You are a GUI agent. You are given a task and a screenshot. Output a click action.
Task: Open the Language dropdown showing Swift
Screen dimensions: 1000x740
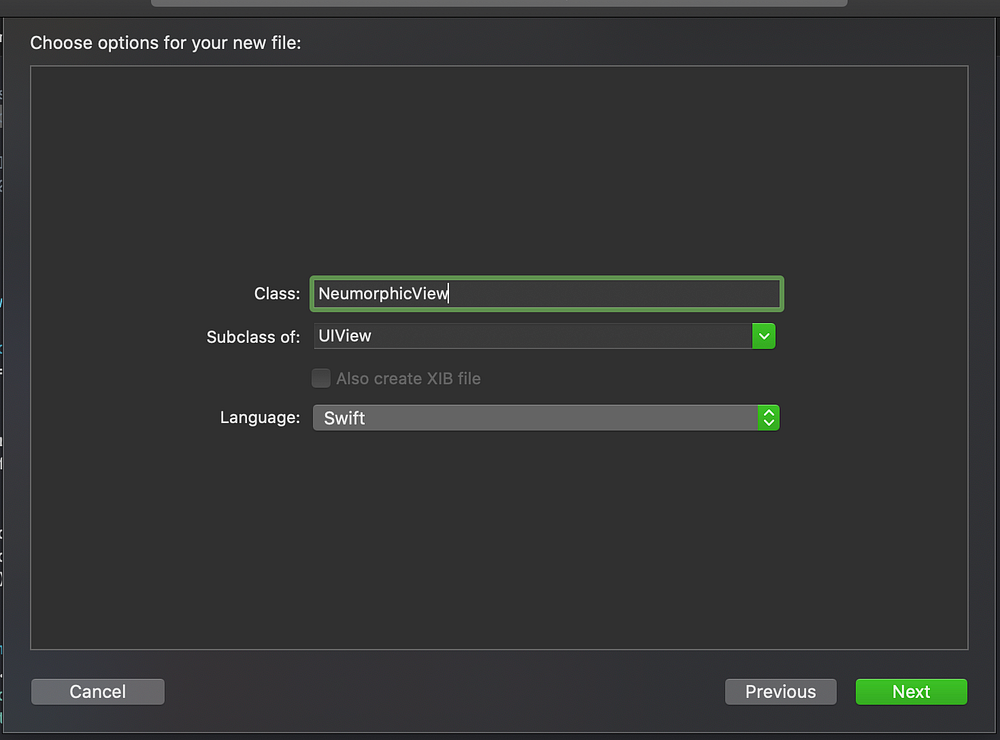coord(545,417)
